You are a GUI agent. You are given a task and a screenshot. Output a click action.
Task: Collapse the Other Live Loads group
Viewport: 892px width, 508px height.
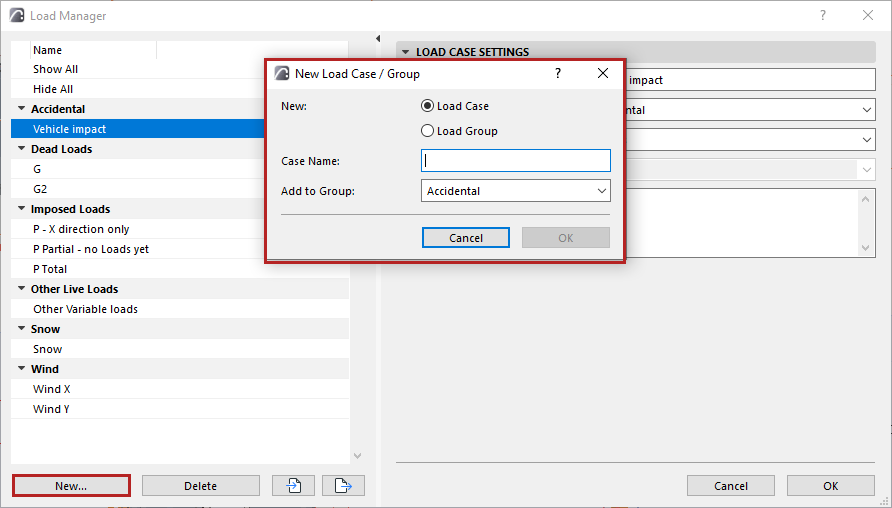tap(22, 288)
